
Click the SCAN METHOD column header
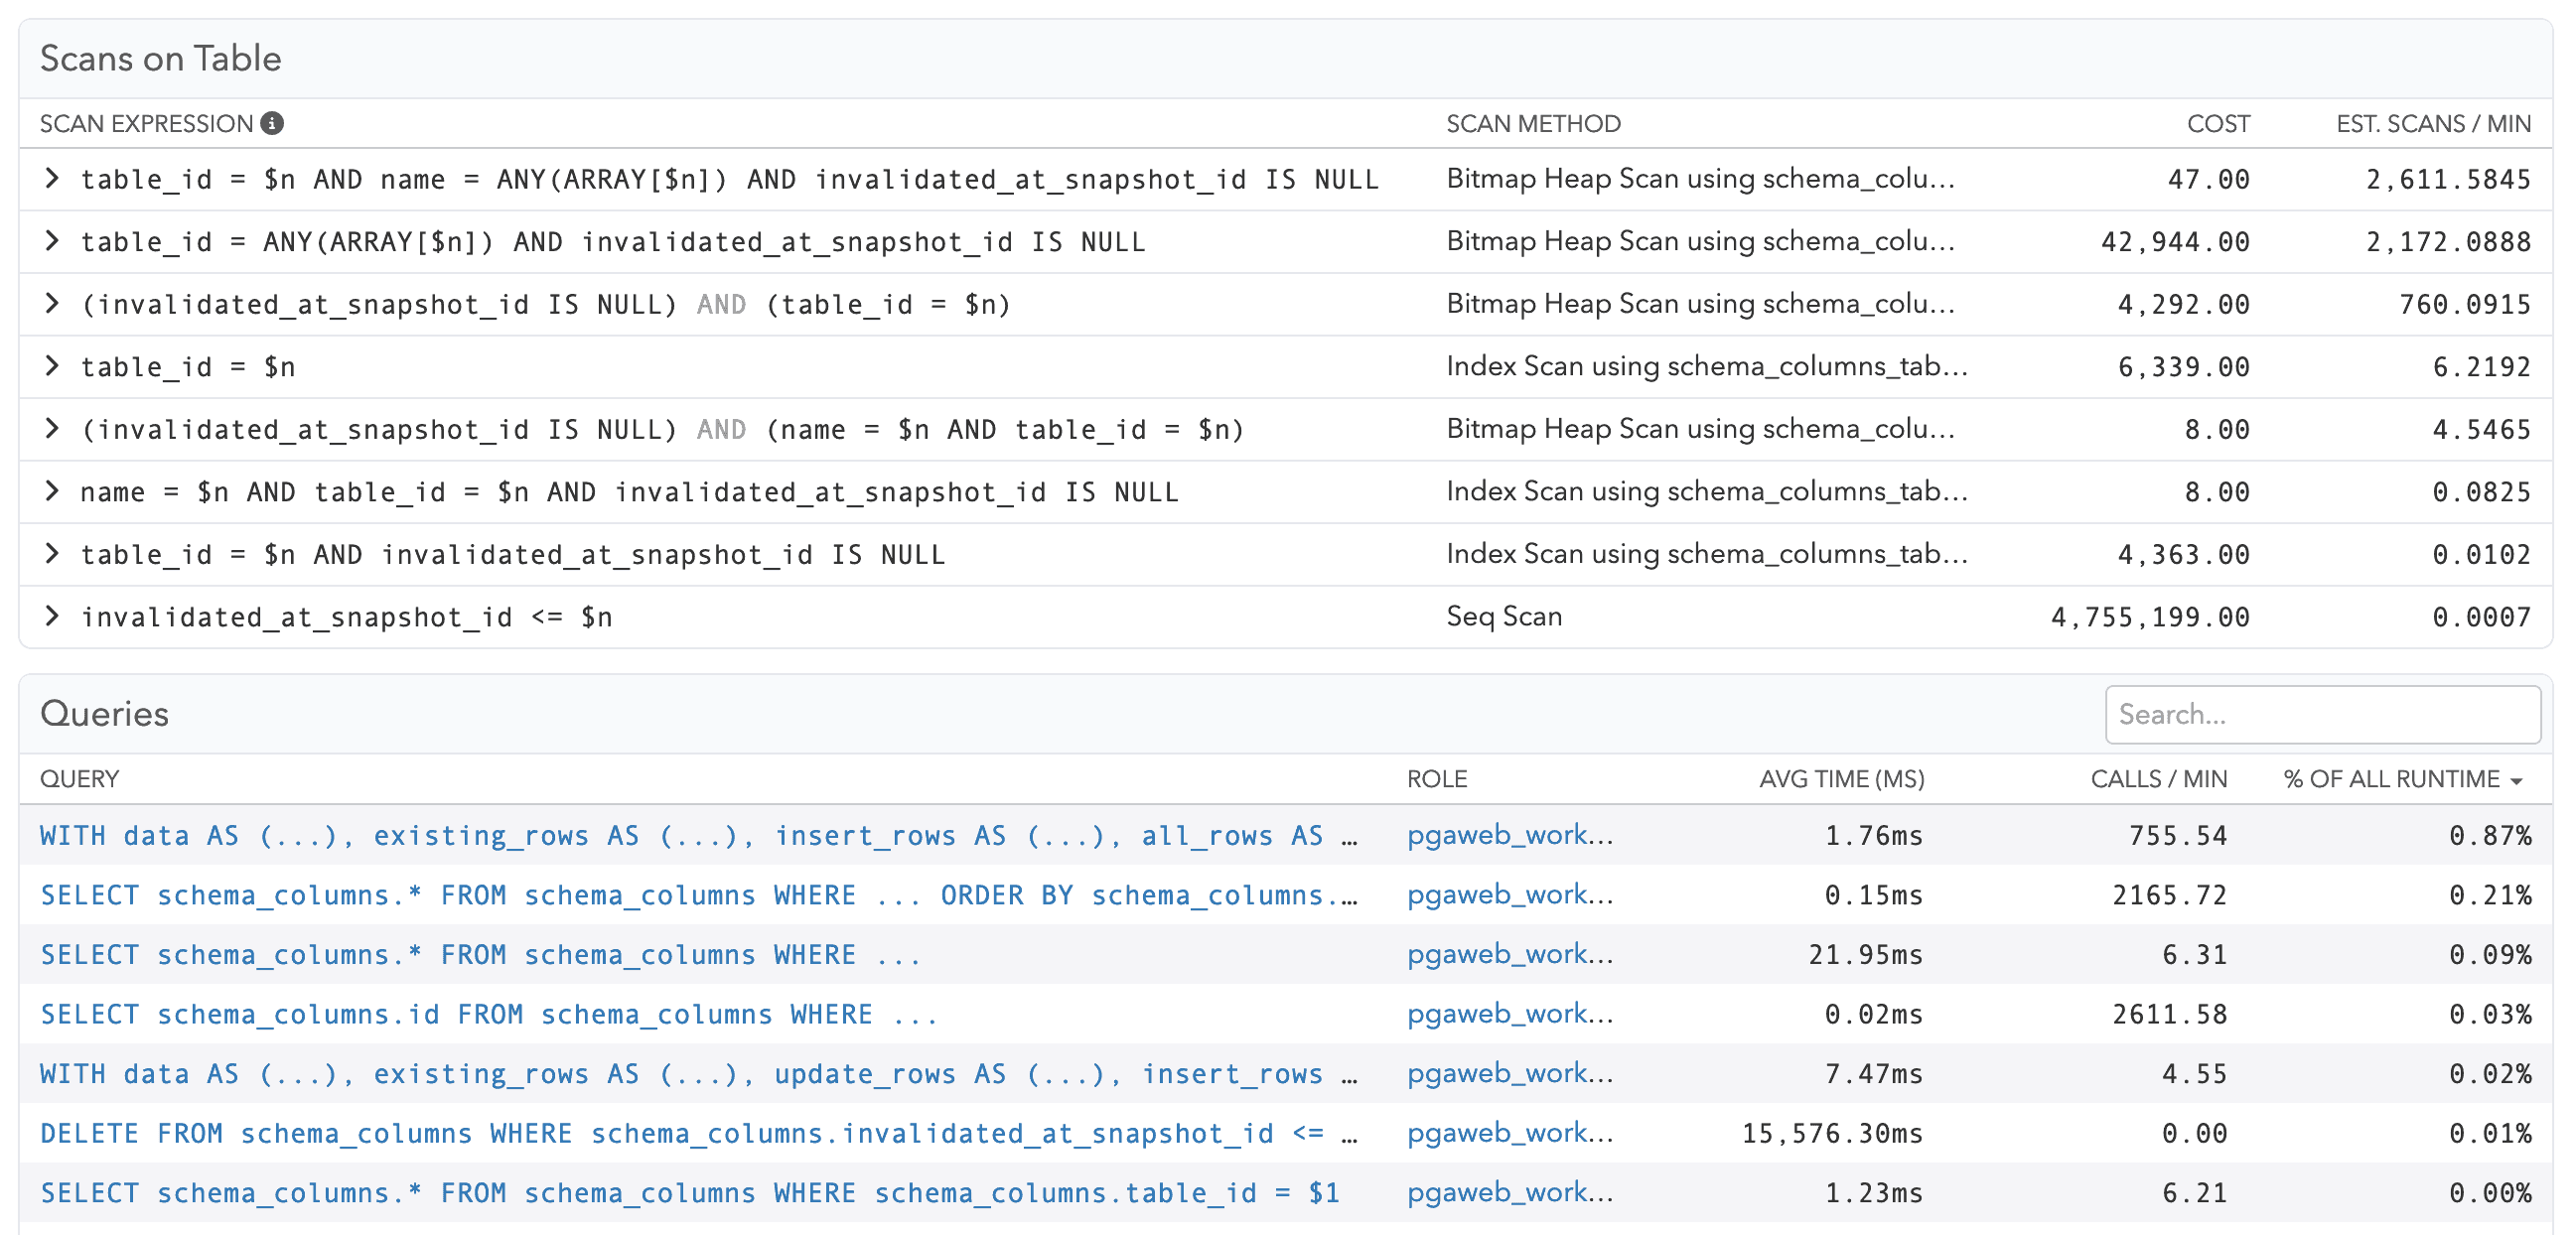pos(1533,123)
